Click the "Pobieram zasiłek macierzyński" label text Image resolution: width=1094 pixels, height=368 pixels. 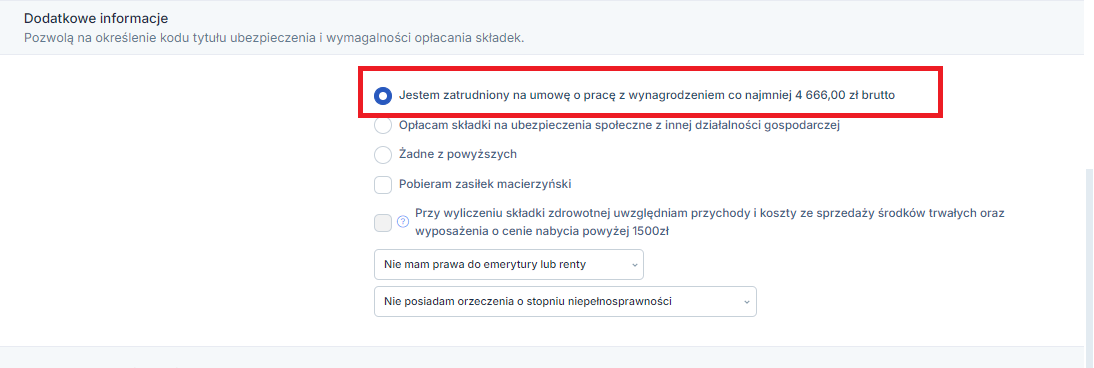pos(485,185)
